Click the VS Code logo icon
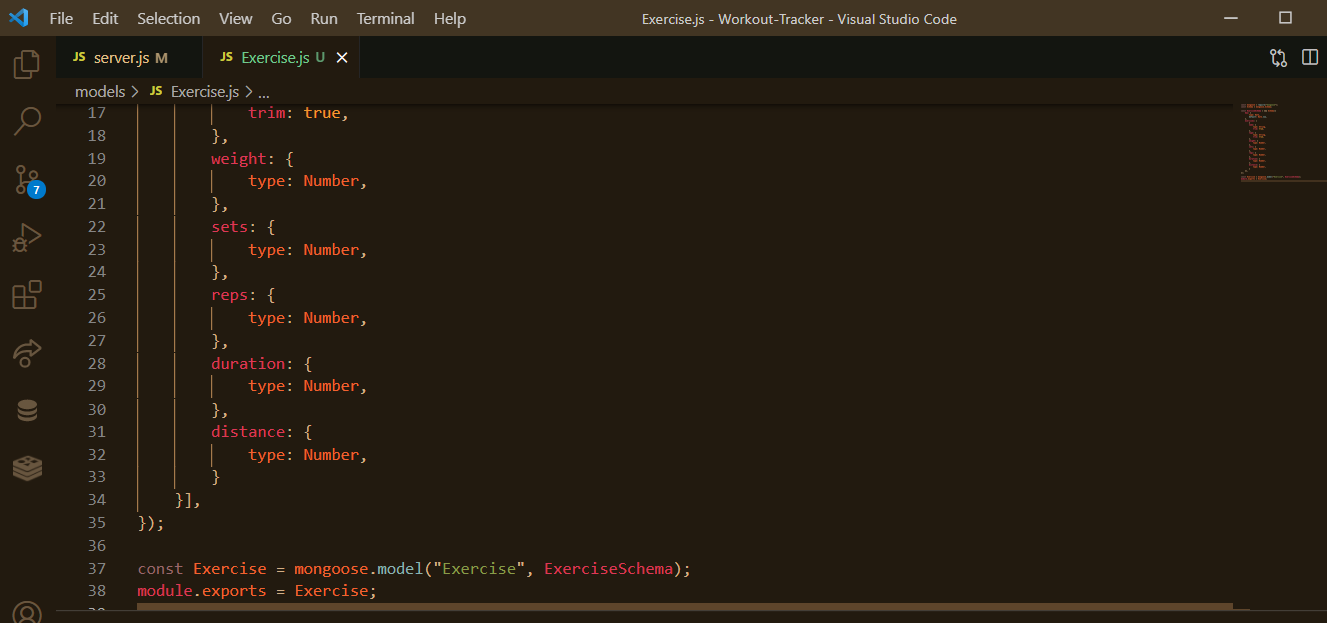The width and height of the screenshot is (1327, 623). click(x=19, y=18)
